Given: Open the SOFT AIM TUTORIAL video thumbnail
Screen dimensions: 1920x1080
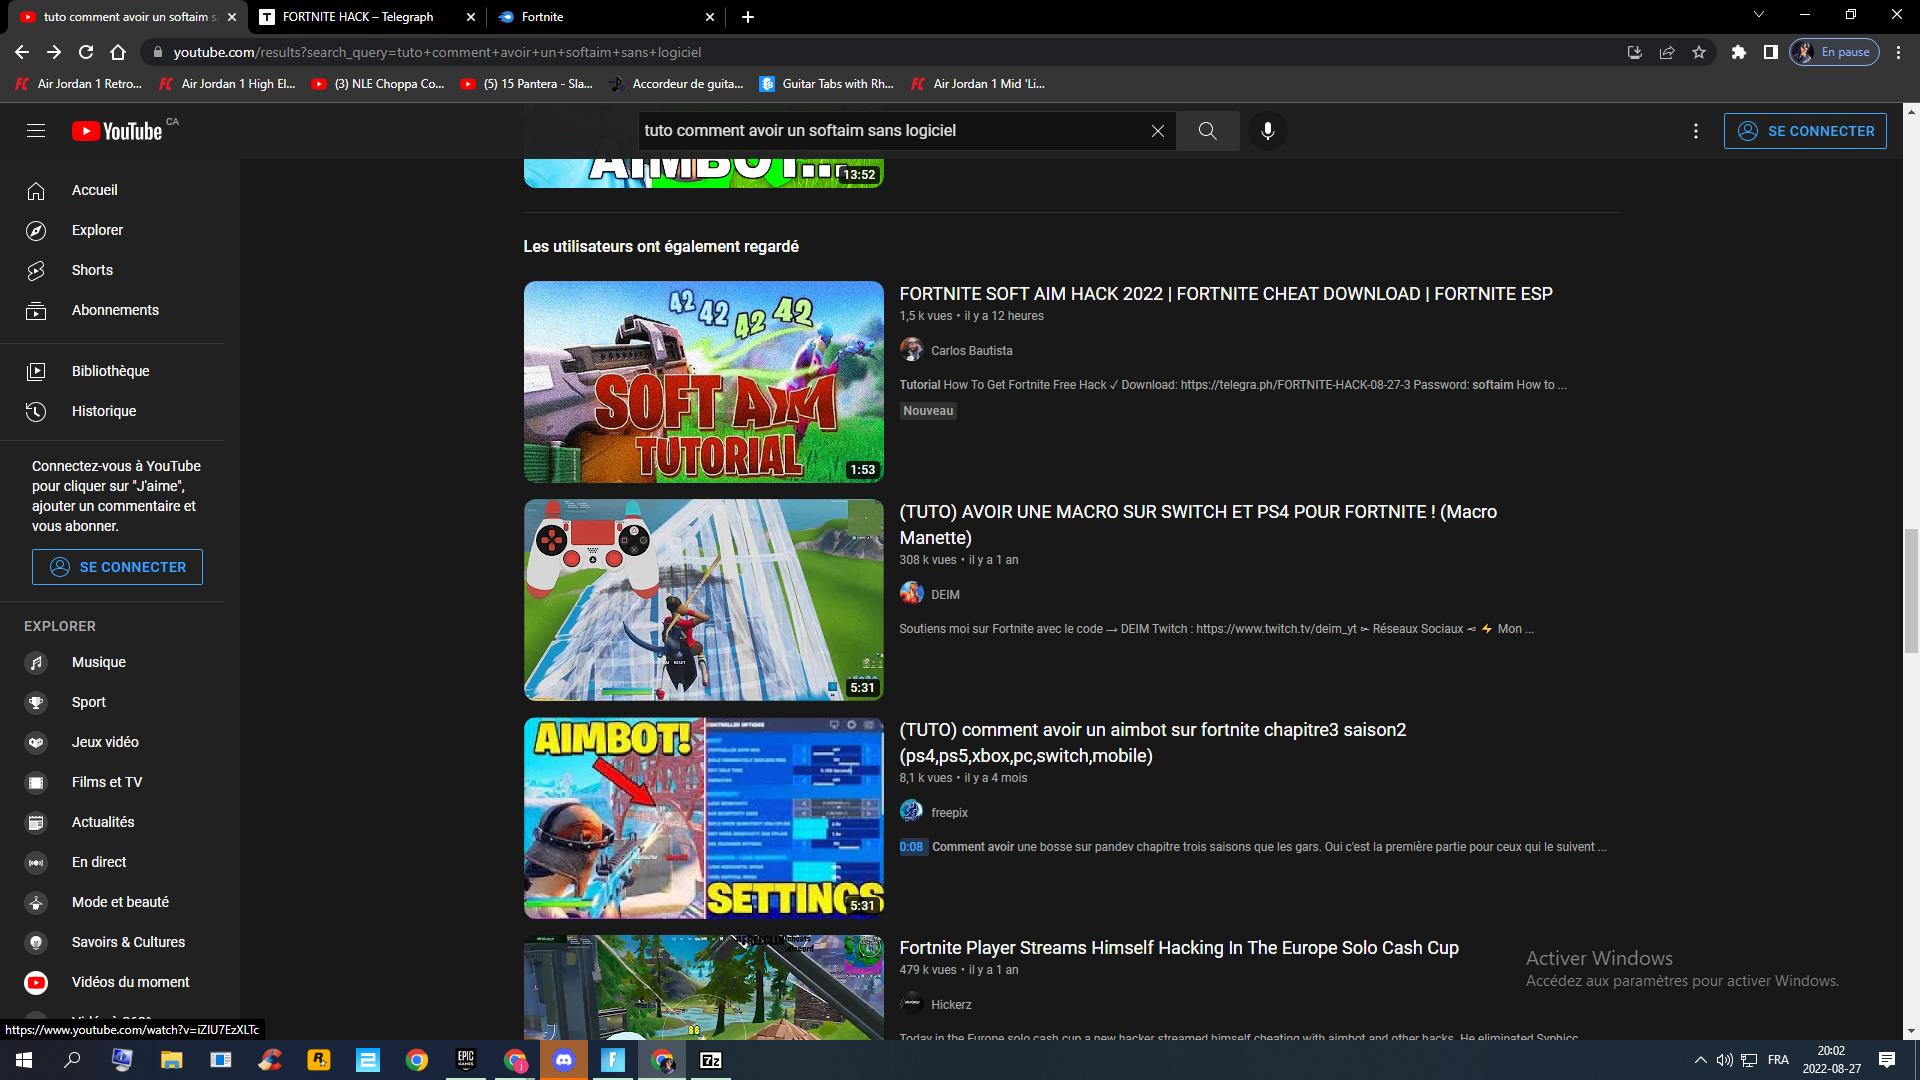Looking at the screenshot, I should click(x=703, y=382).
